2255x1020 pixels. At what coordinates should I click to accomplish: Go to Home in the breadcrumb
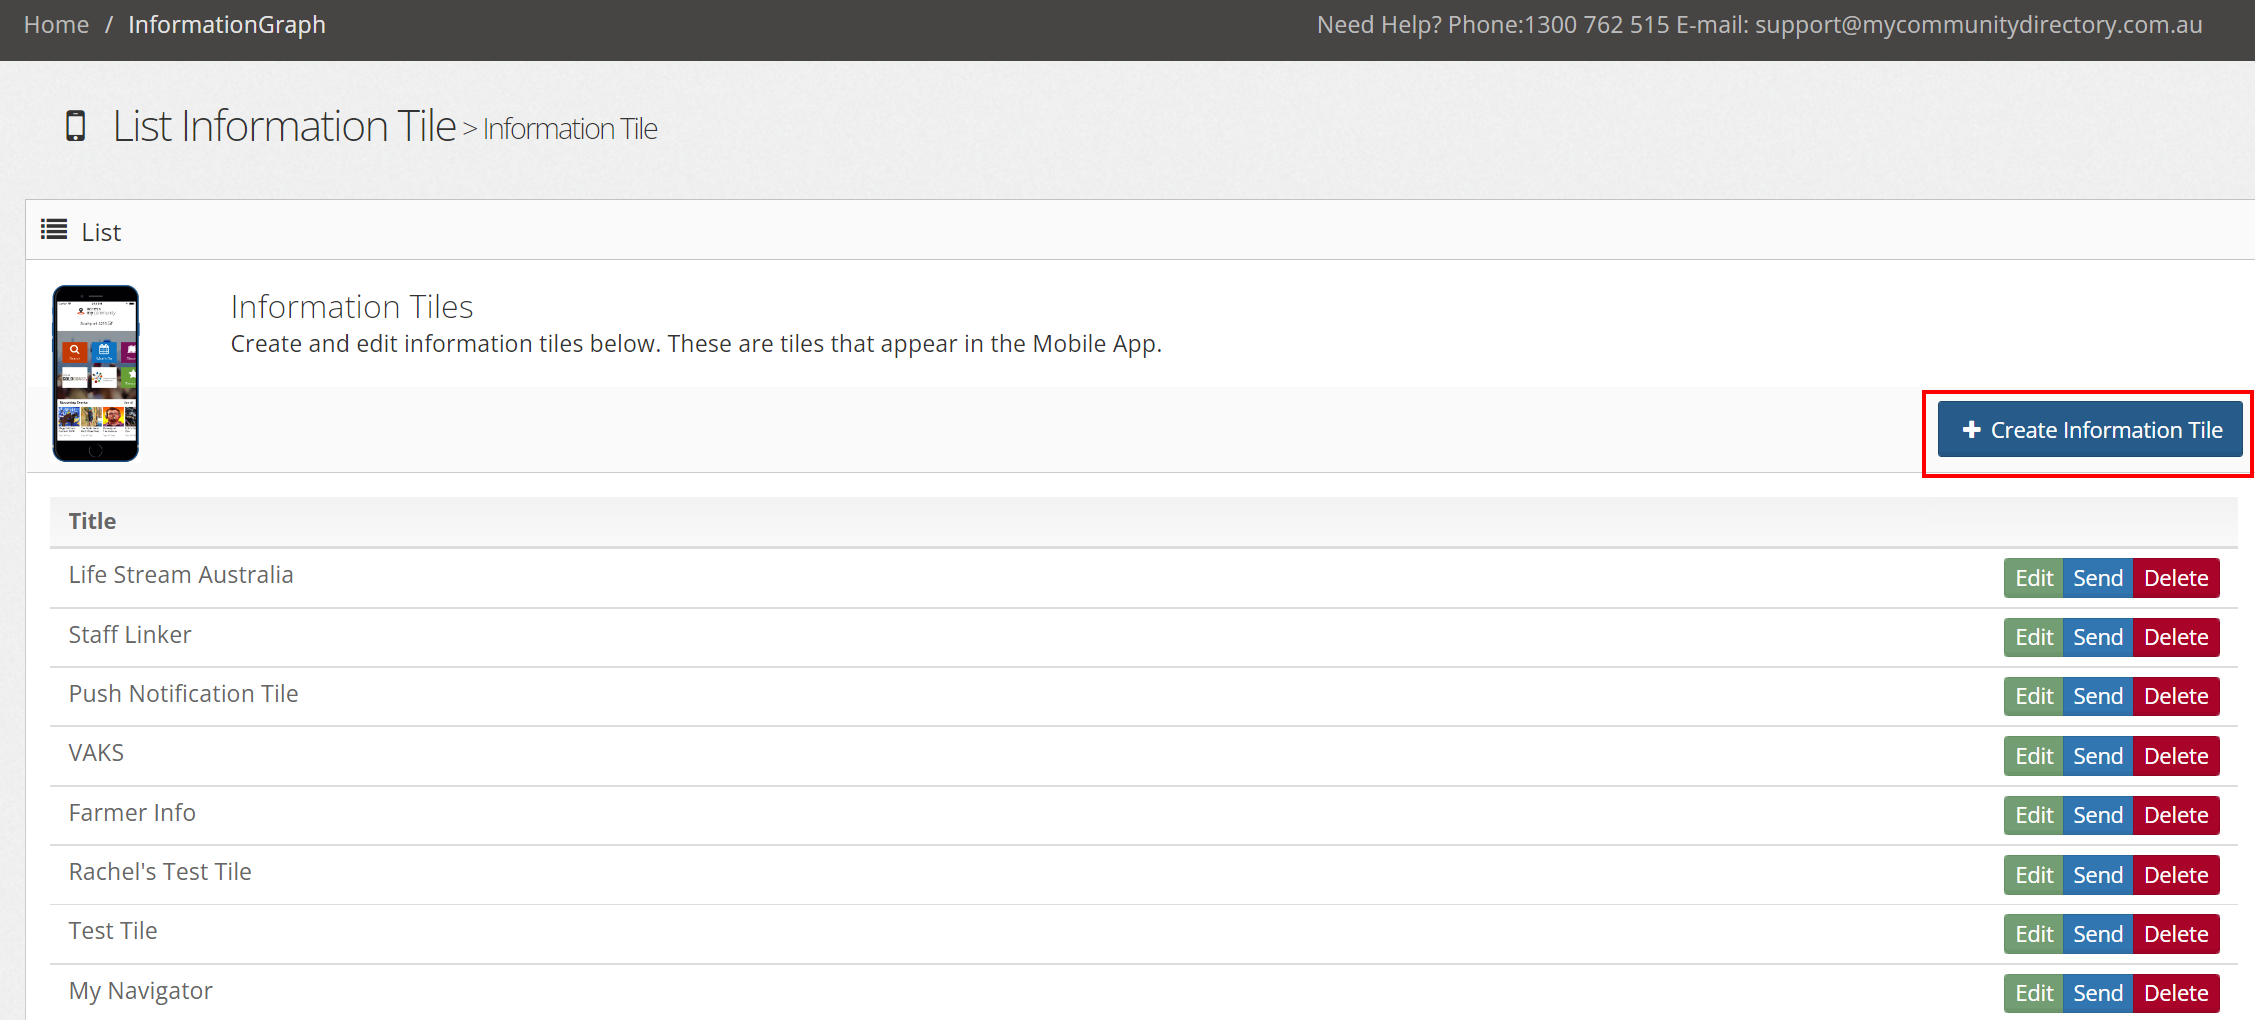[56, 25]
